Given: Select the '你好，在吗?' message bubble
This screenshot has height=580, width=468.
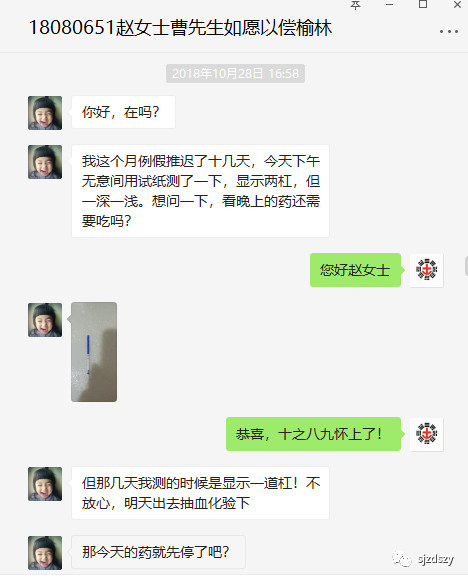Looking at the screenshot, I should coord(123,112).
